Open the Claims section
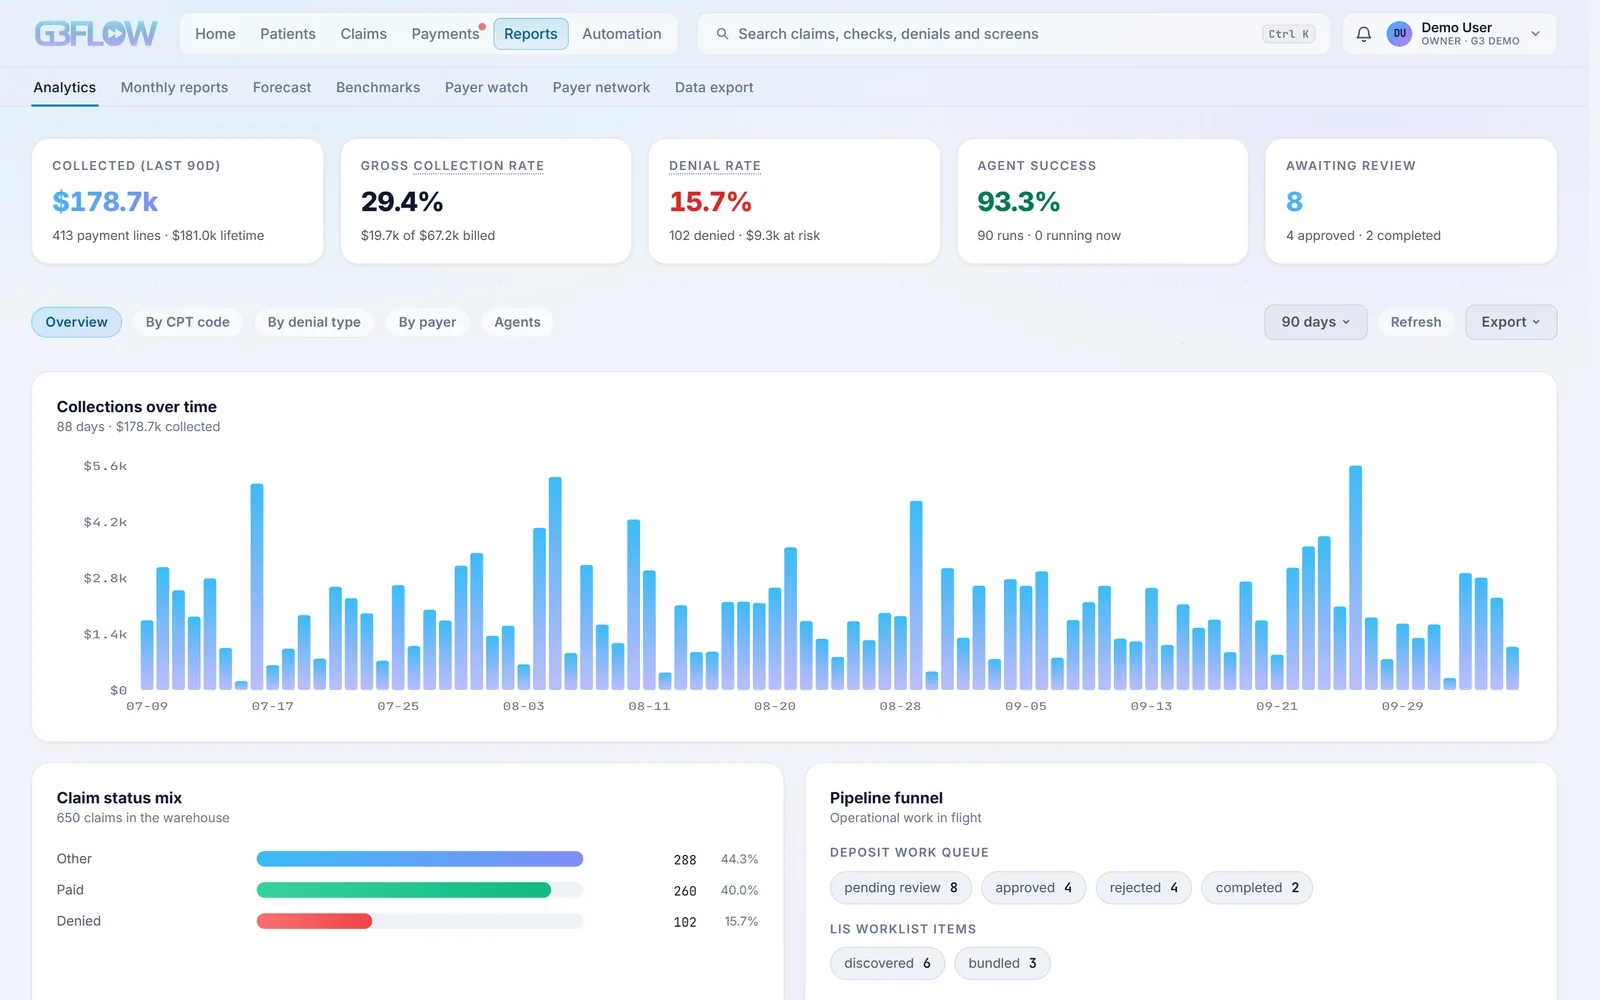Viewport: 1600px width, 1000px height. [x=363, y=34]
